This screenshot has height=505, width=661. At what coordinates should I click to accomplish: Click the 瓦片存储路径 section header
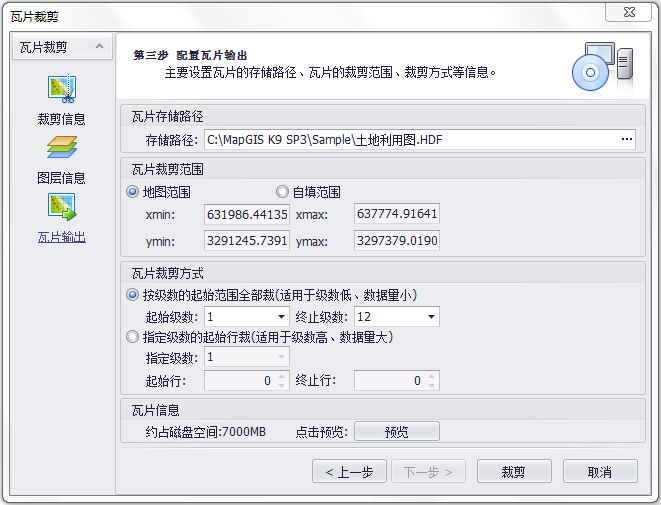[167, 116]
